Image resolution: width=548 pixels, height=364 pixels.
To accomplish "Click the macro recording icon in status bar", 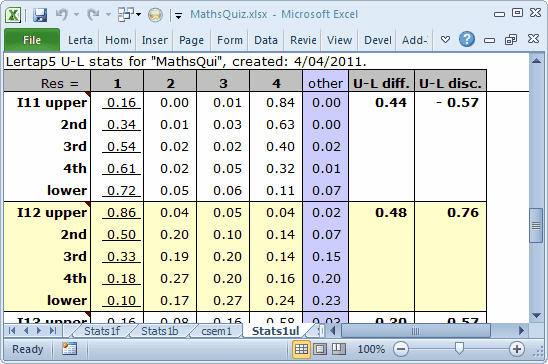I will tap(69, 348).
